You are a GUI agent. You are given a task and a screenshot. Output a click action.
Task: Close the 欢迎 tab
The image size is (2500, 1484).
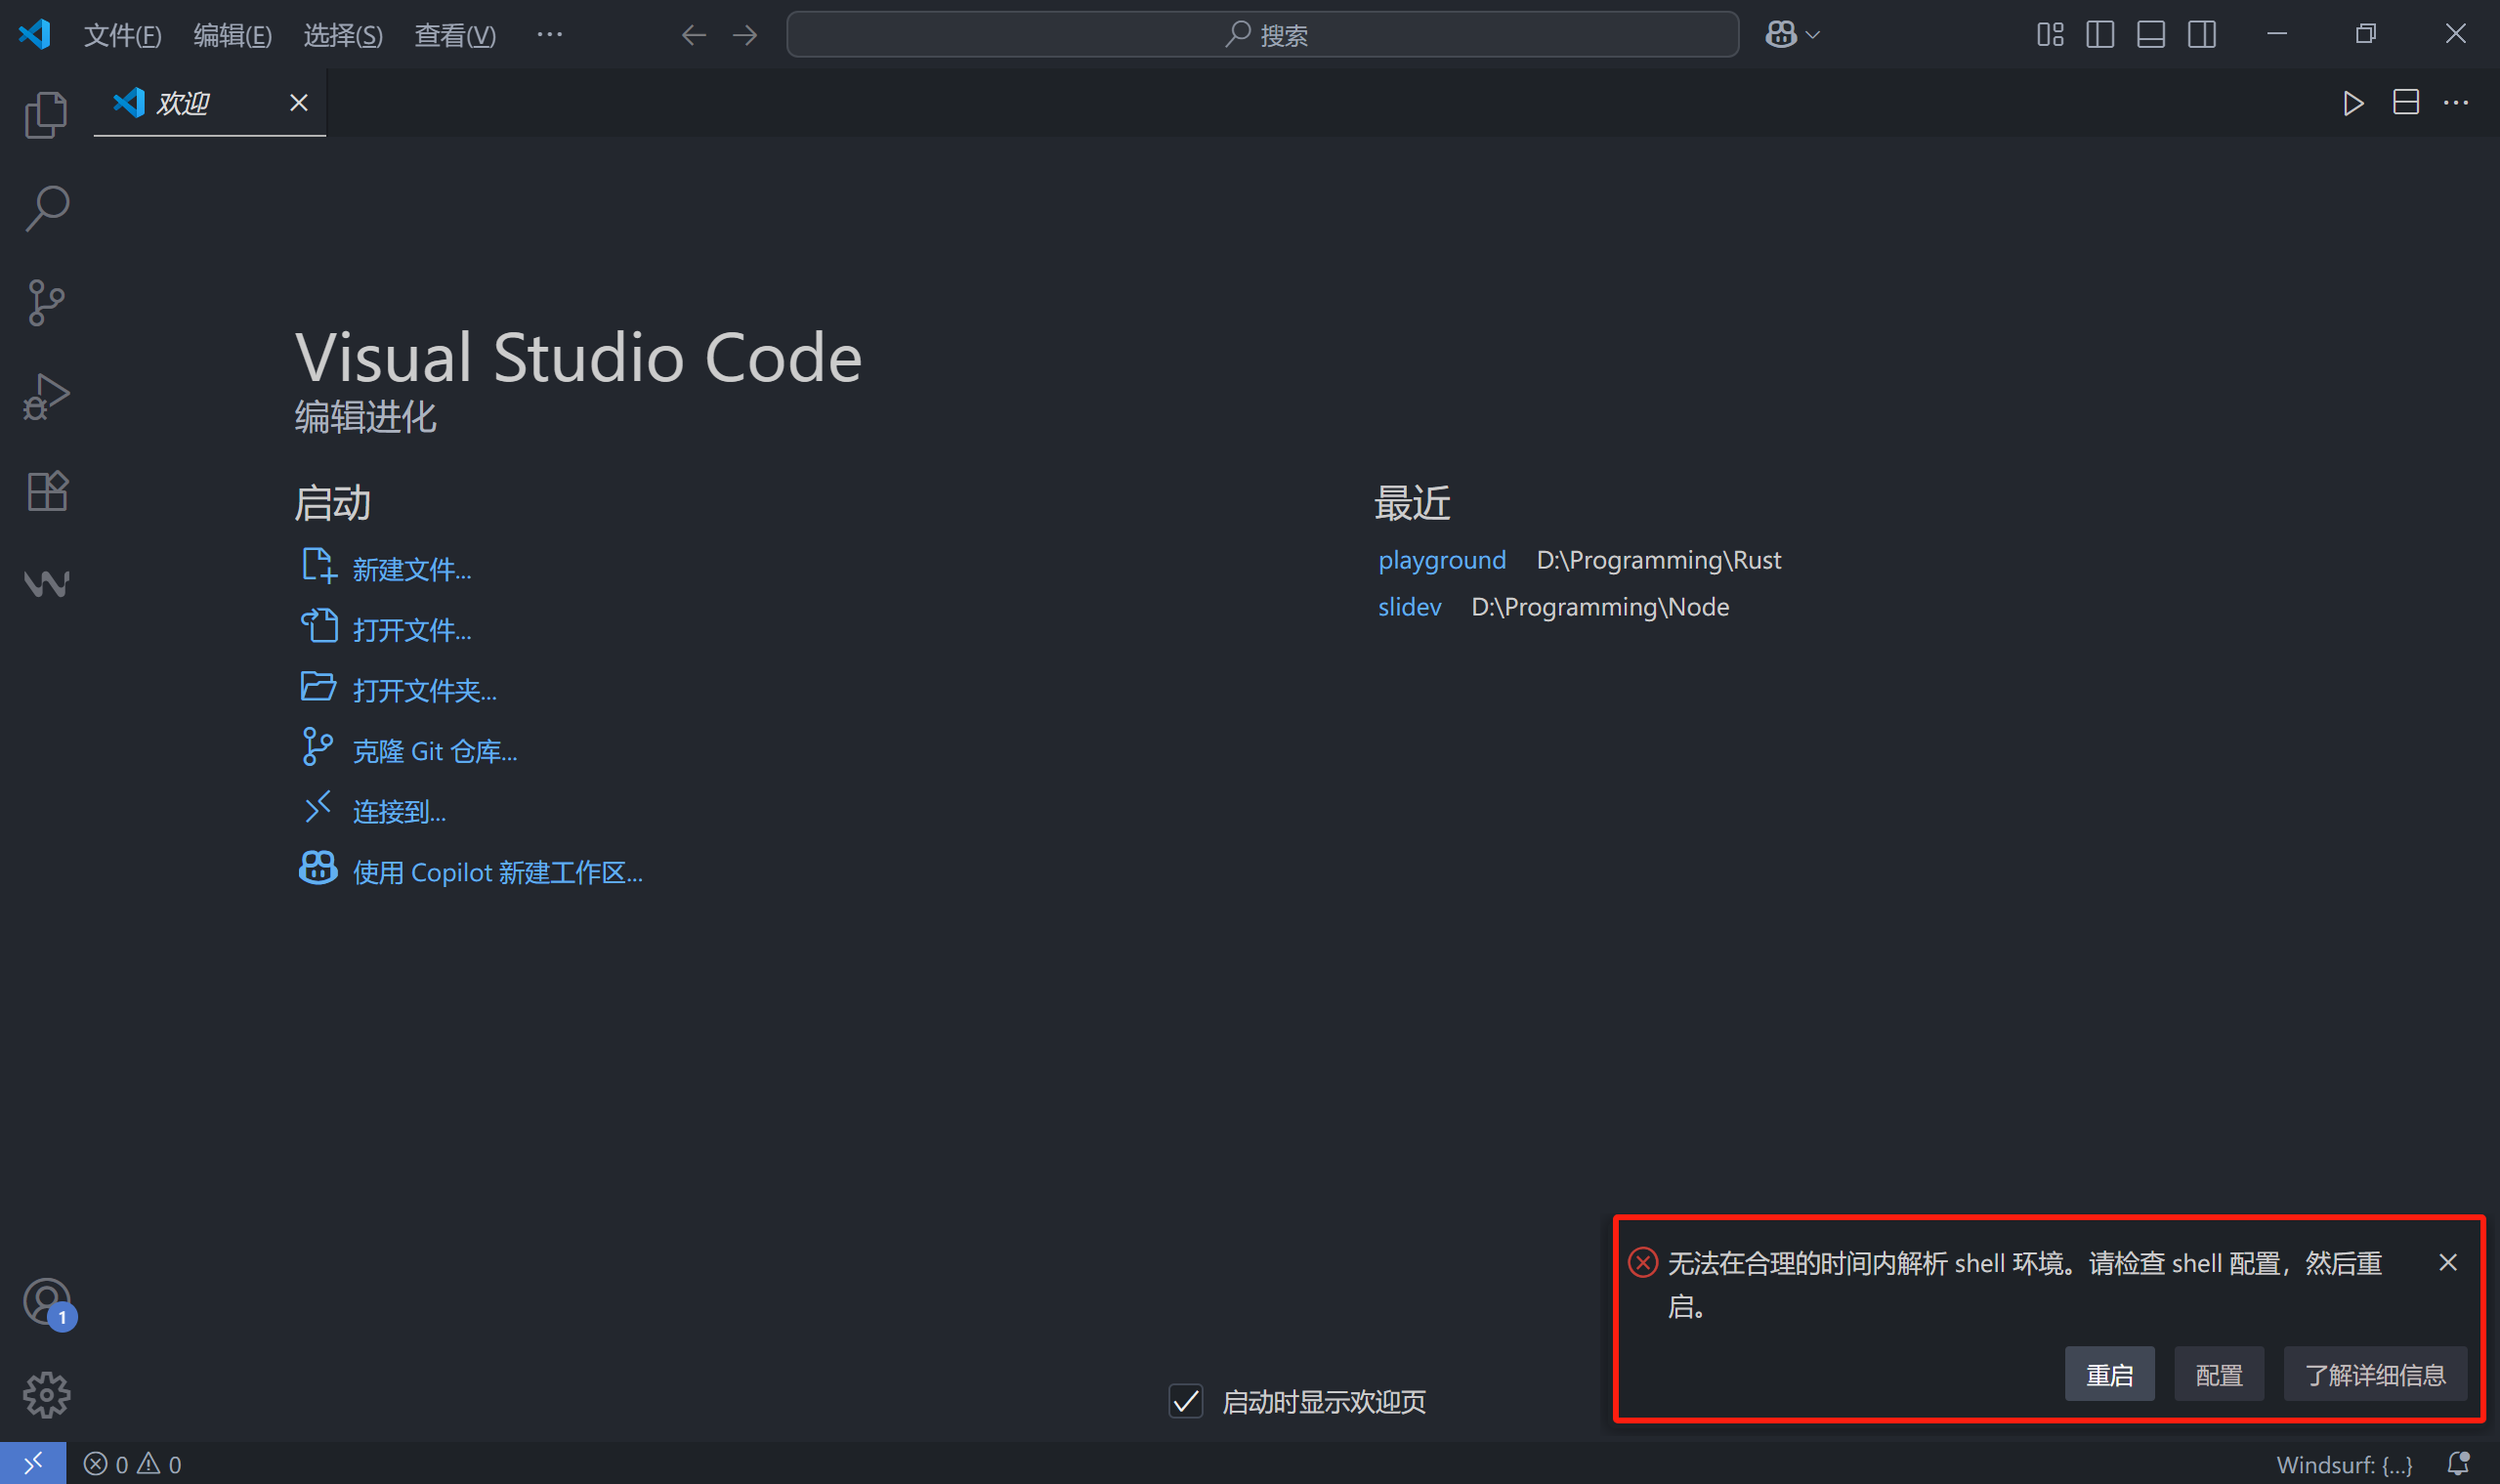click(298, 103)
